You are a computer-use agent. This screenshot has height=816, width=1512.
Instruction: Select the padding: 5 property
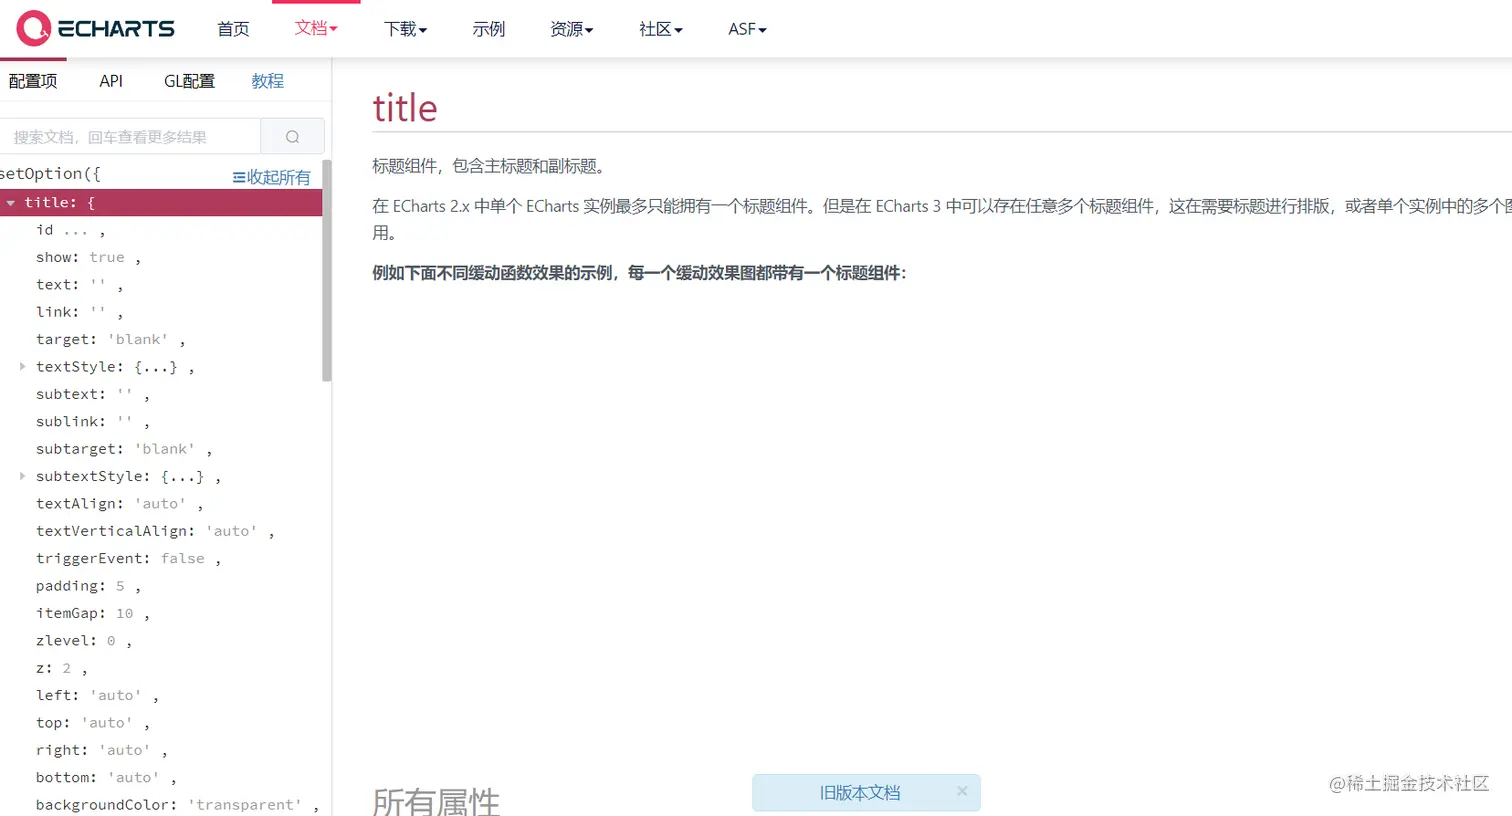click(x=88, y=586)
